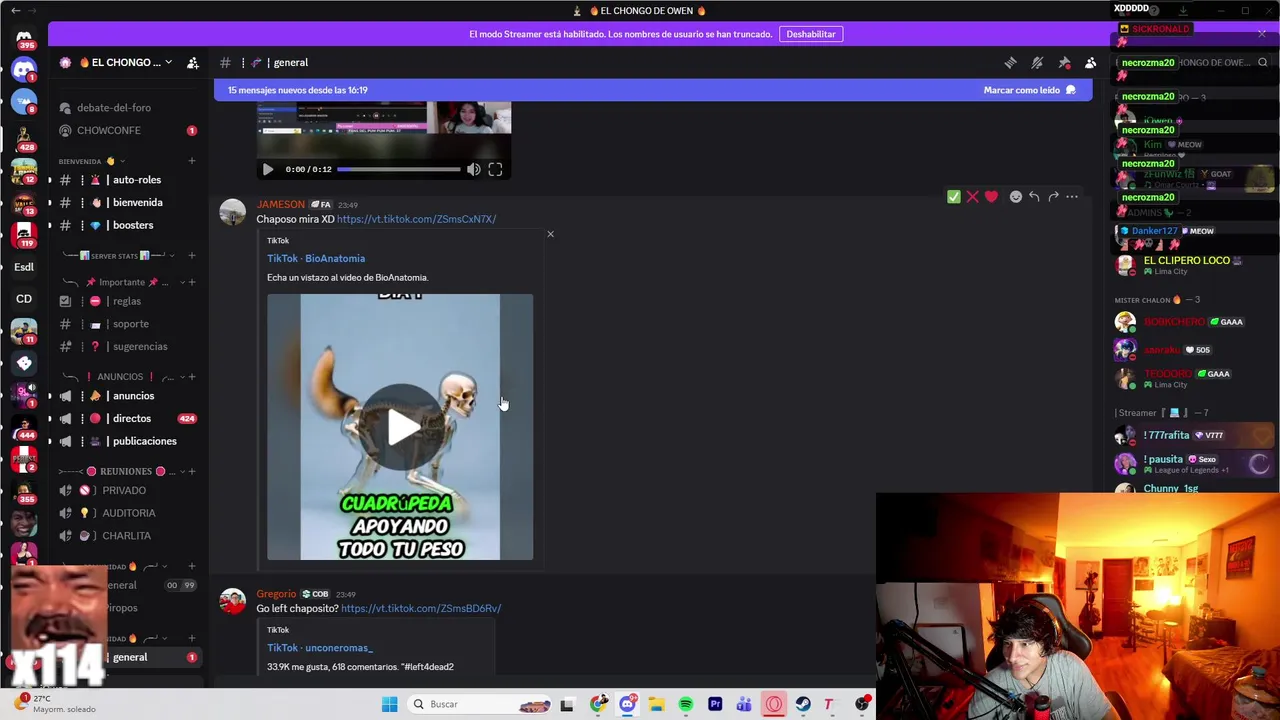Reply to JAMESON message arrow
Image resolution: width=1280 pixels, height=720 pixels.
click(x=1034, y=197)
